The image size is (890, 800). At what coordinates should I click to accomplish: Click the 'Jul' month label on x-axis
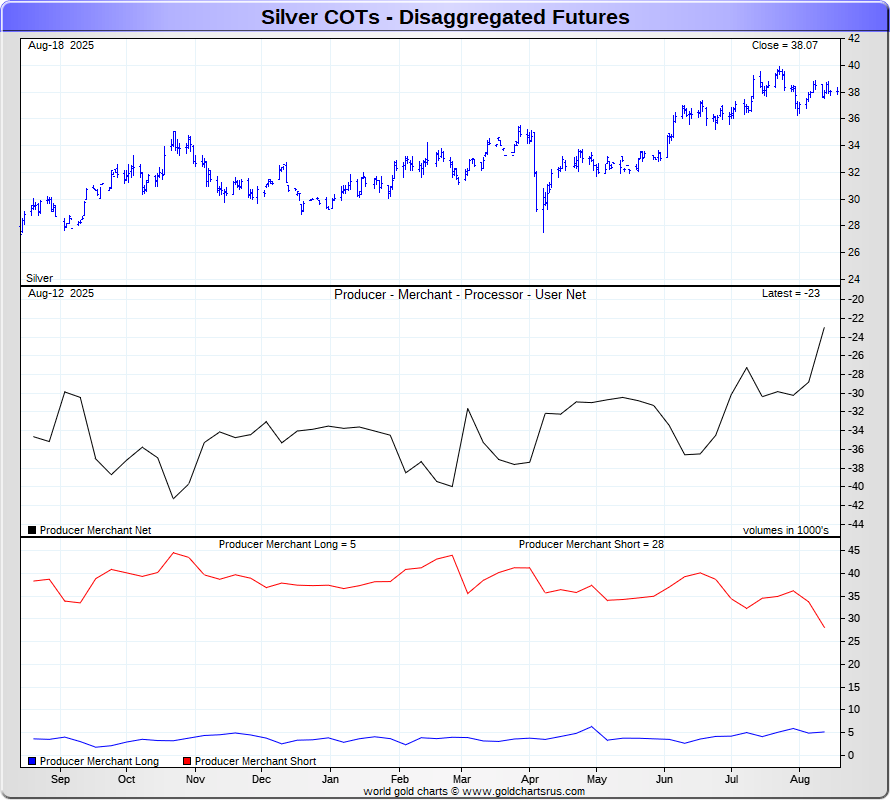tap(731, 779)
